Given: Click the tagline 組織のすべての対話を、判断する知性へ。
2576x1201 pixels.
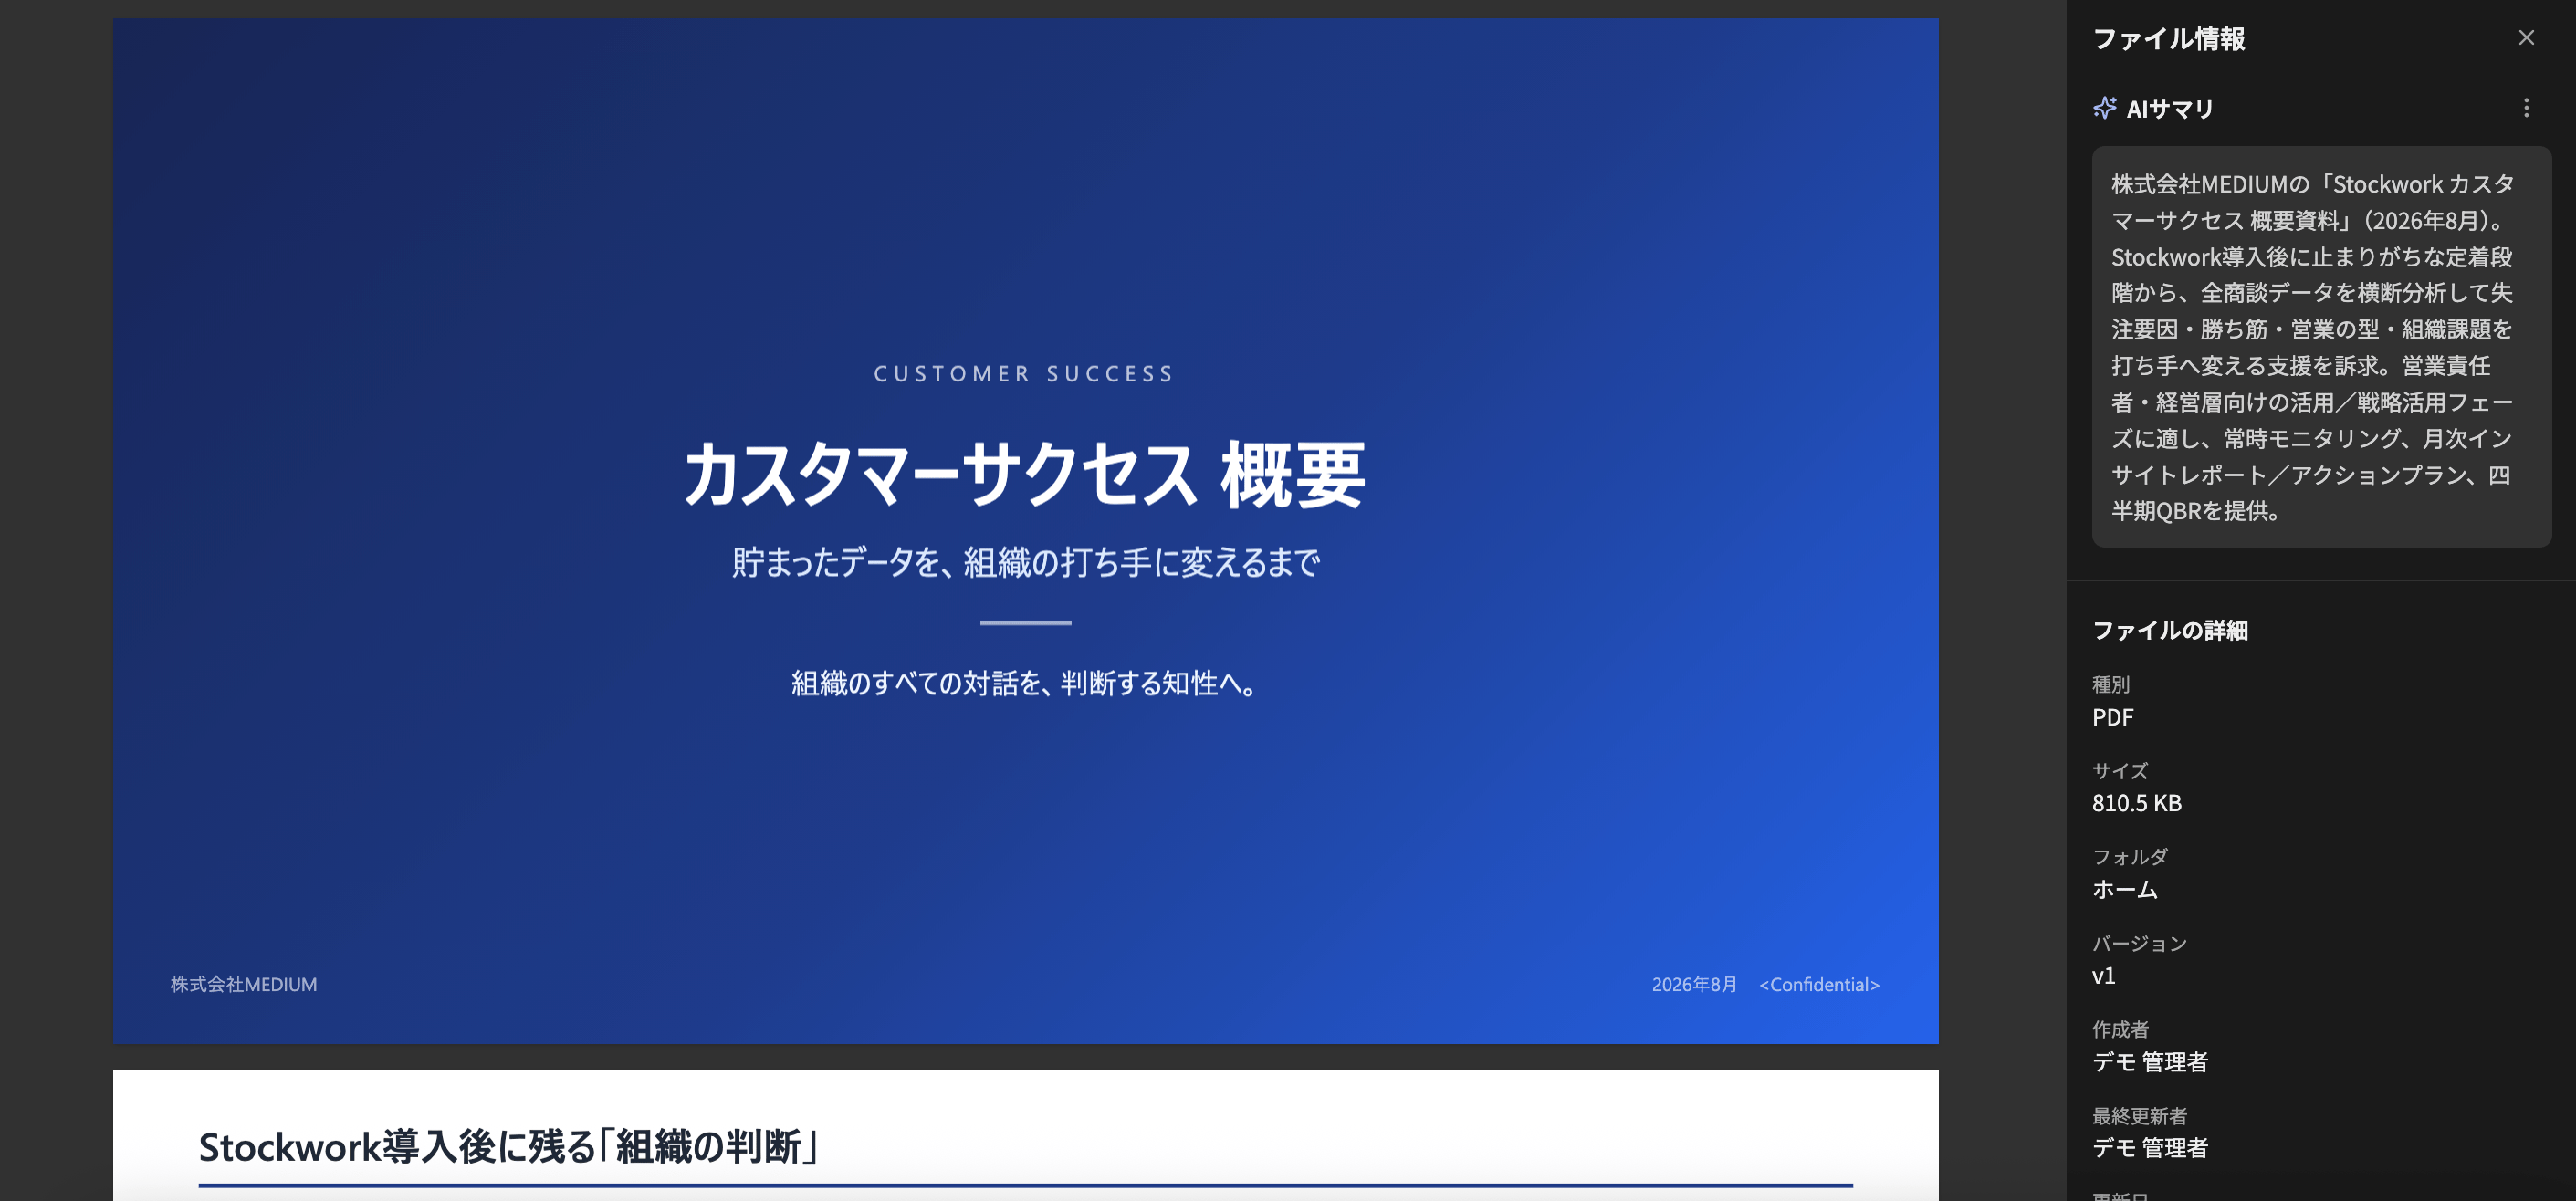Looking at the screenshot, I should pos(1025,683).
